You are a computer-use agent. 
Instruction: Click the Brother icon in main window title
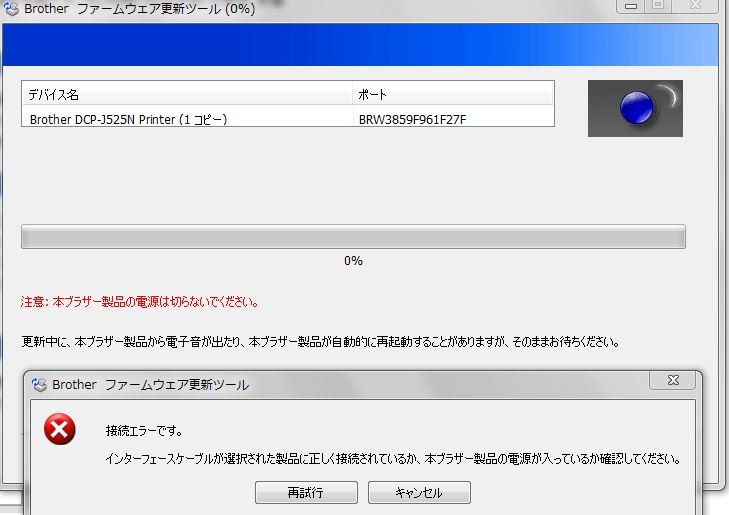coord(10,8)
